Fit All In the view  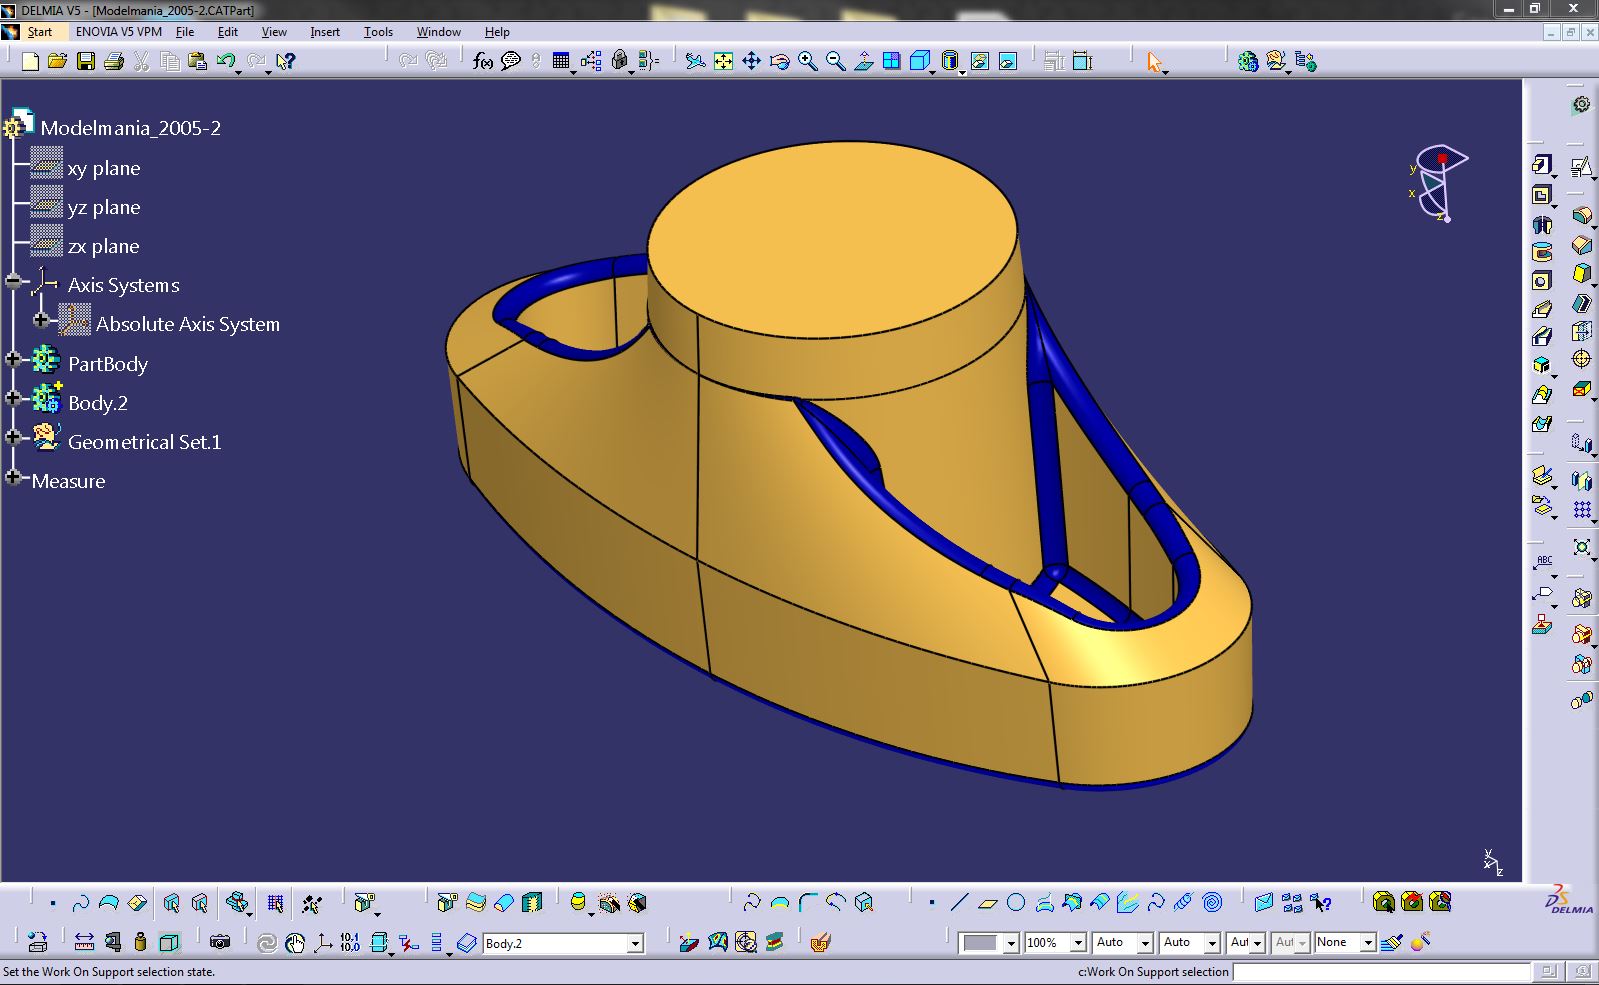point(723,62)
